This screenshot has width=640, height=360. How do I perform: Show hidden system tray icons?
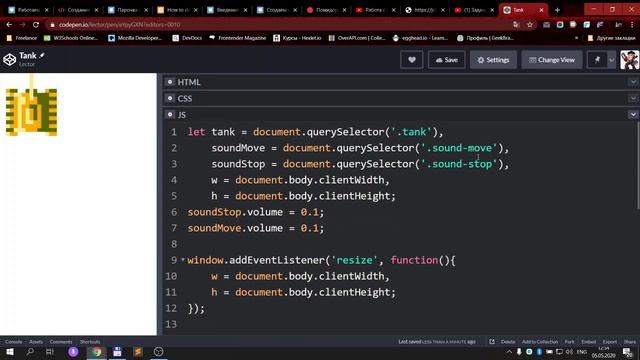pos(509,352)
